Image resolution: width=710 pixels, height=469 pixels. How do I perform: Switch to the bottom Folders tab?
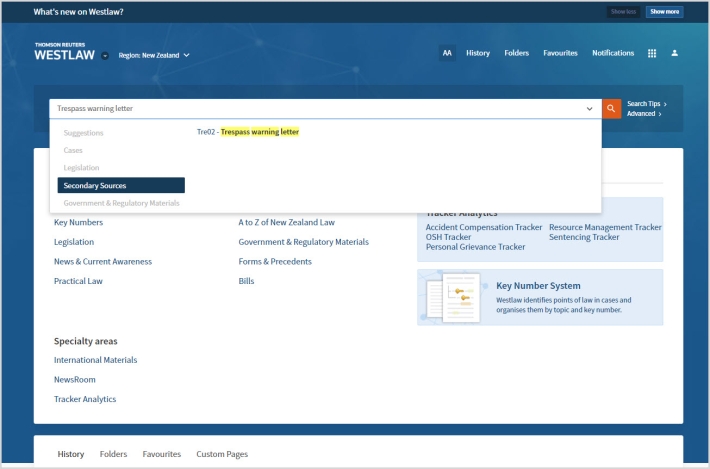point(113,454)
